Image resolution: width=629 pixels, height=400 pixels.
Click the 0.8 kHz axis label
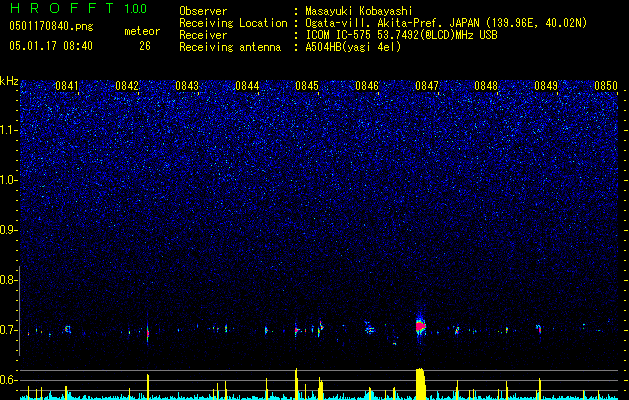pyautogui.click(x=9, y=280)
